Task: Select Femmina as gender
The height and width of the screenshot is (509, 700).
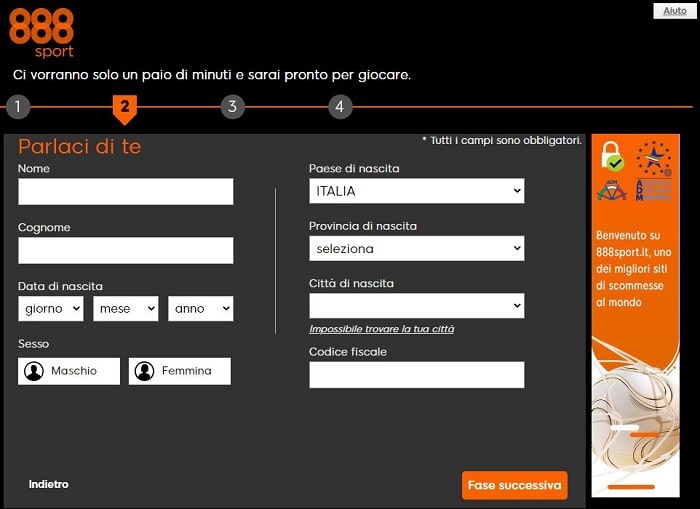Action: point(180,371)
